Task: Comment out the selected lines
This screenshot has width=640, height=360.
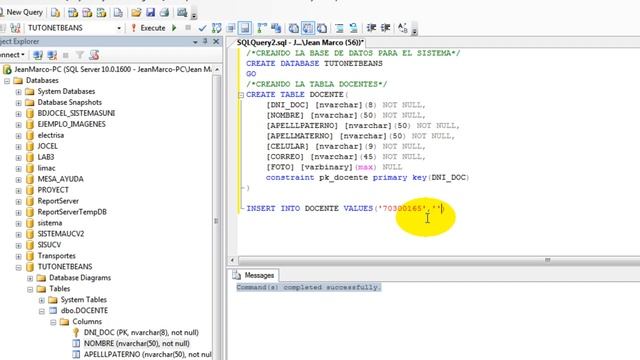Action: point(339,28)
